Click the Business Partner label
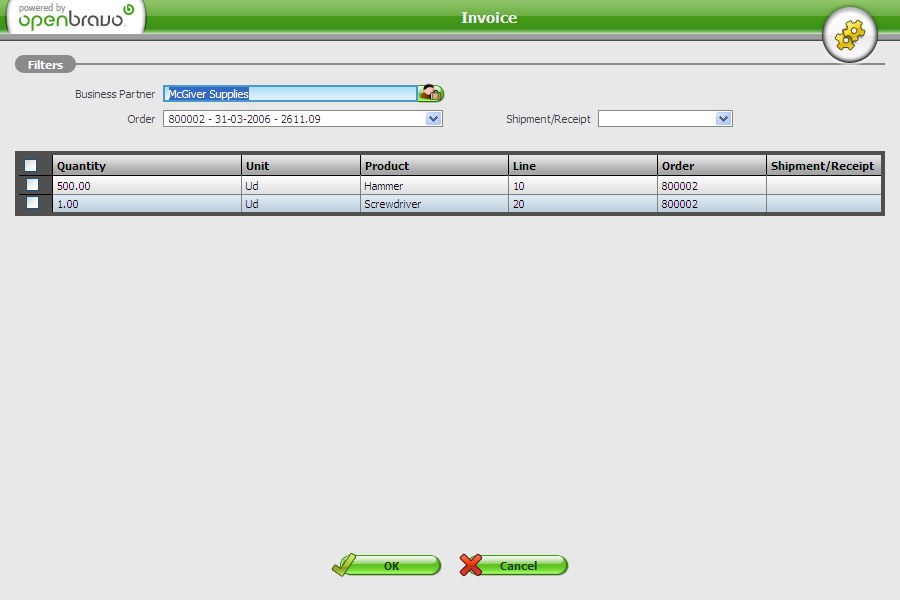This screenshot has height=600, width=900. click(115, 94)
